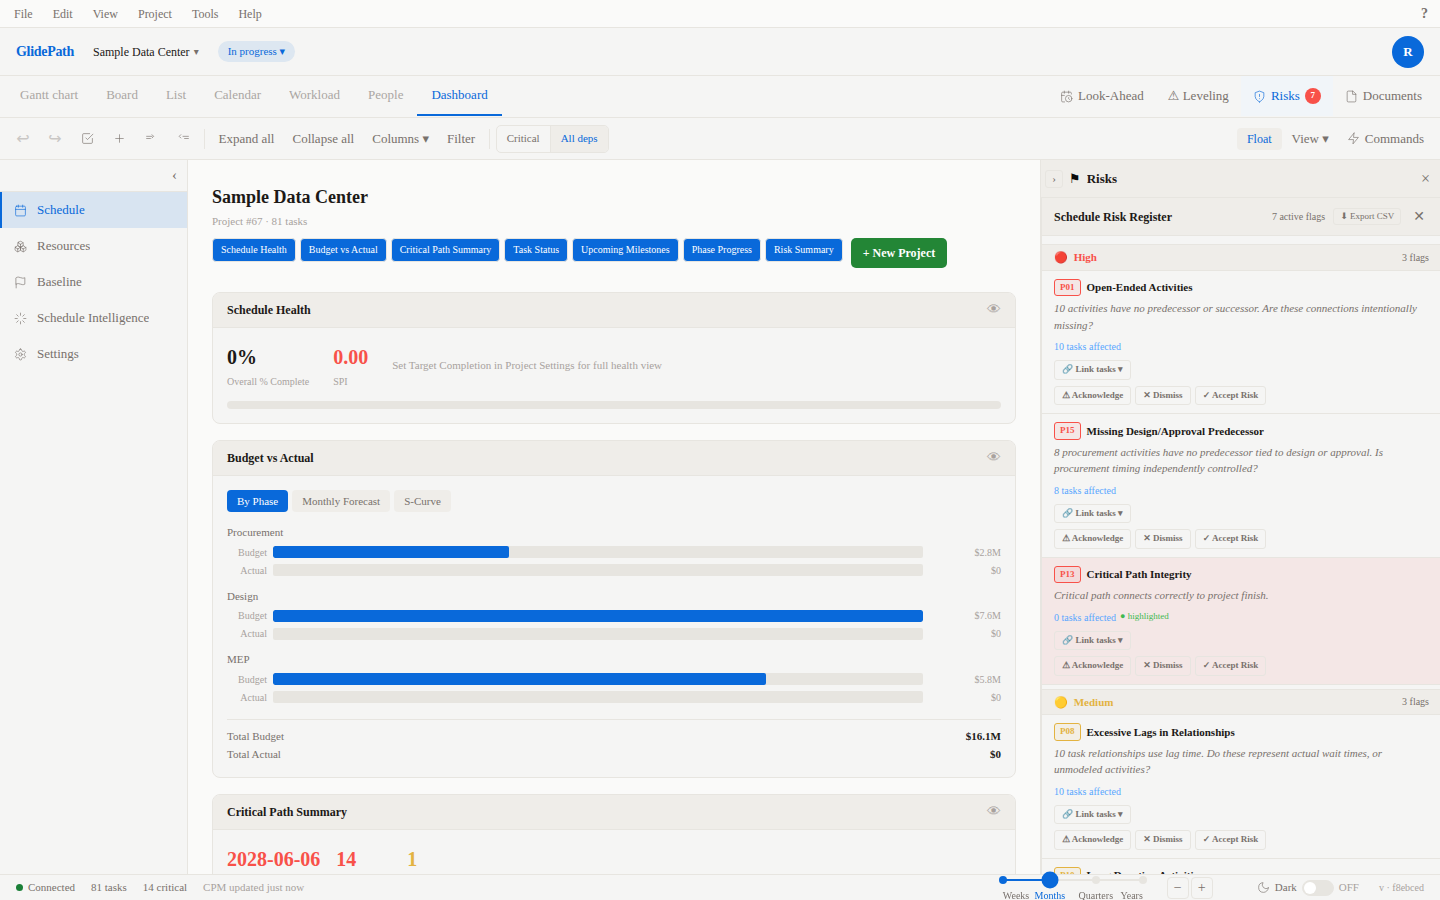Select Resources in the sidebar

click(x=94, y=246)
